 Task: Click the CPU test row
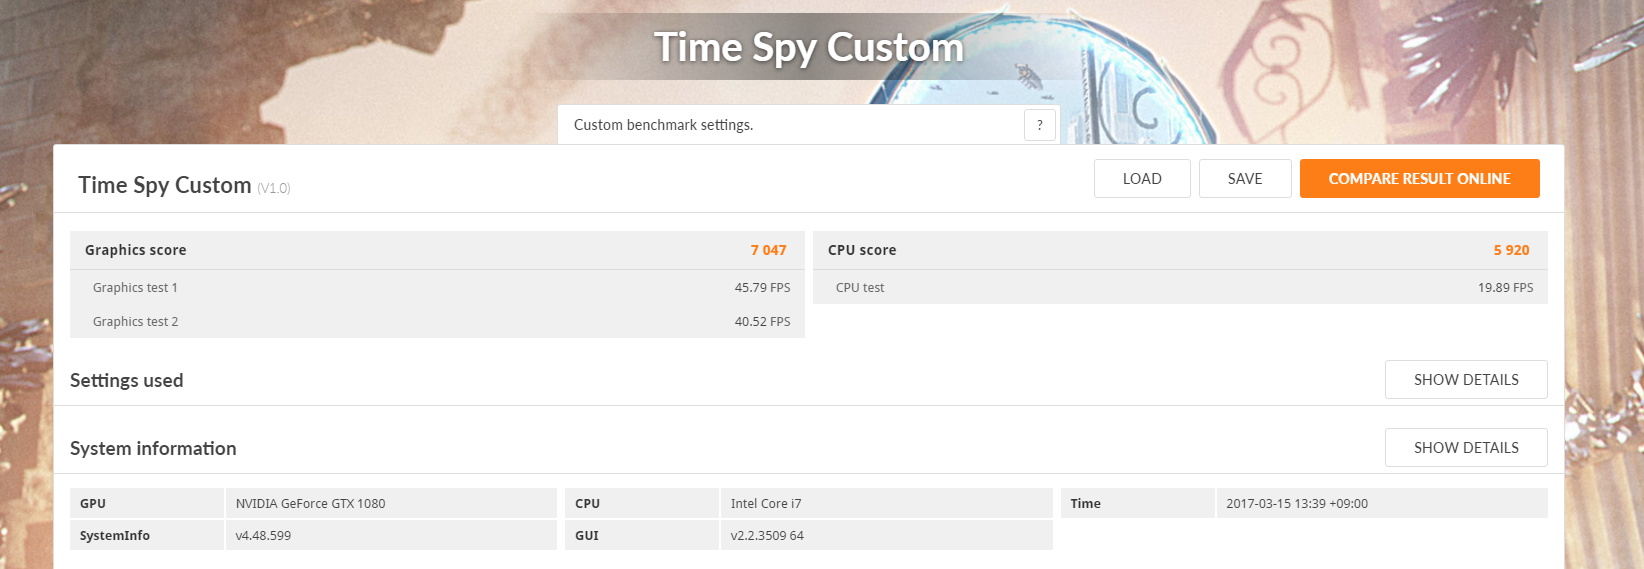tap(1180, 287)
